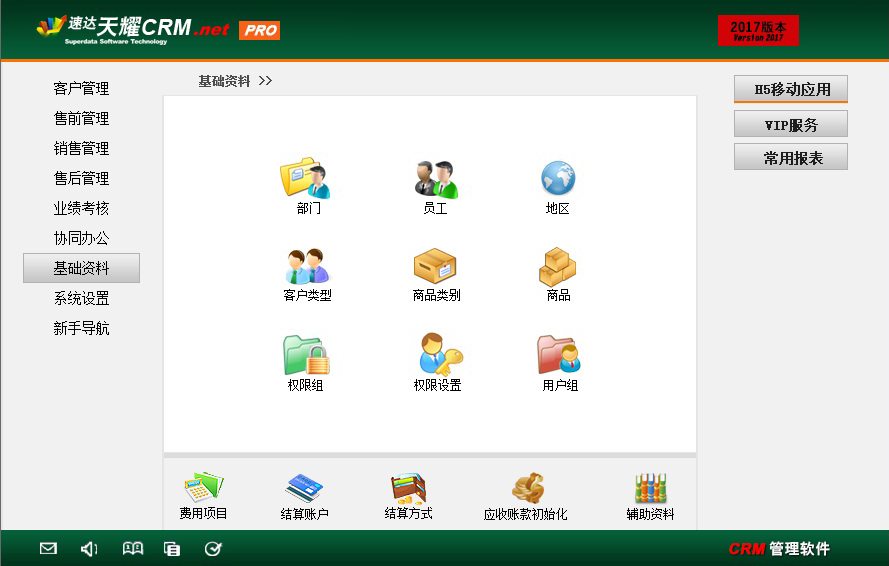This screenshot has width=889, height=566.
Task: Select the 商品类别 product category icon
Action: coord(435,267)
